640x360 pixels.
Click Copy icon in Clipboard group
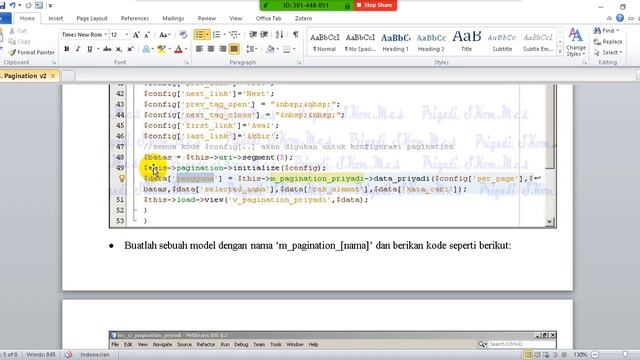click(x=12, y=41)
